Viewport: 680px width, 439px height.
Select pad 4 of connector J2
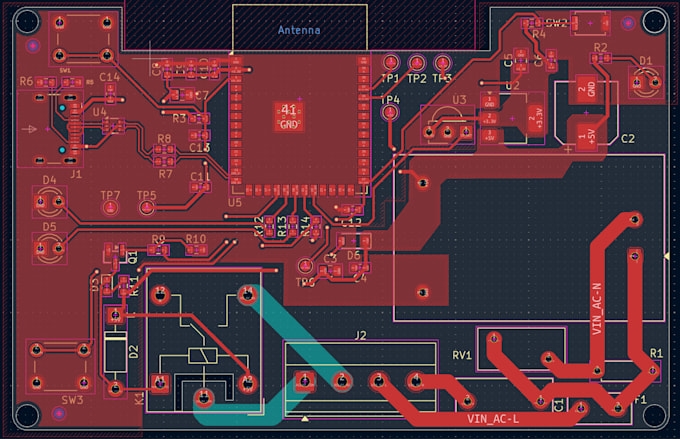pyautogui.click(x=416, y=381)
